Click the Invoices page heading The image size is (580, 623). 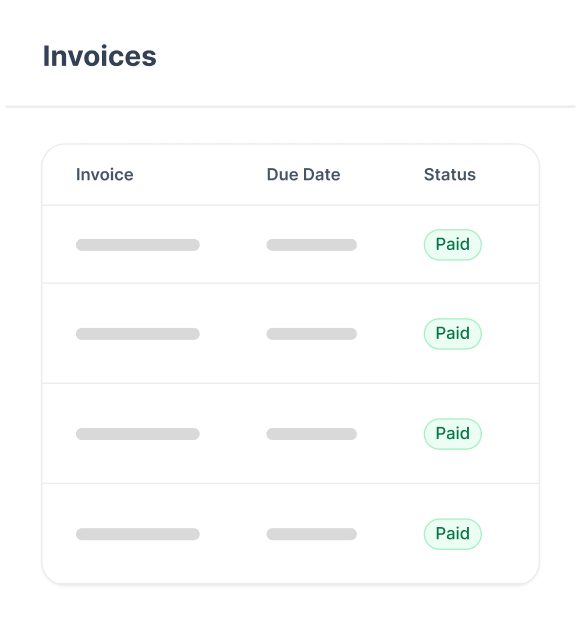click(99, 56)
